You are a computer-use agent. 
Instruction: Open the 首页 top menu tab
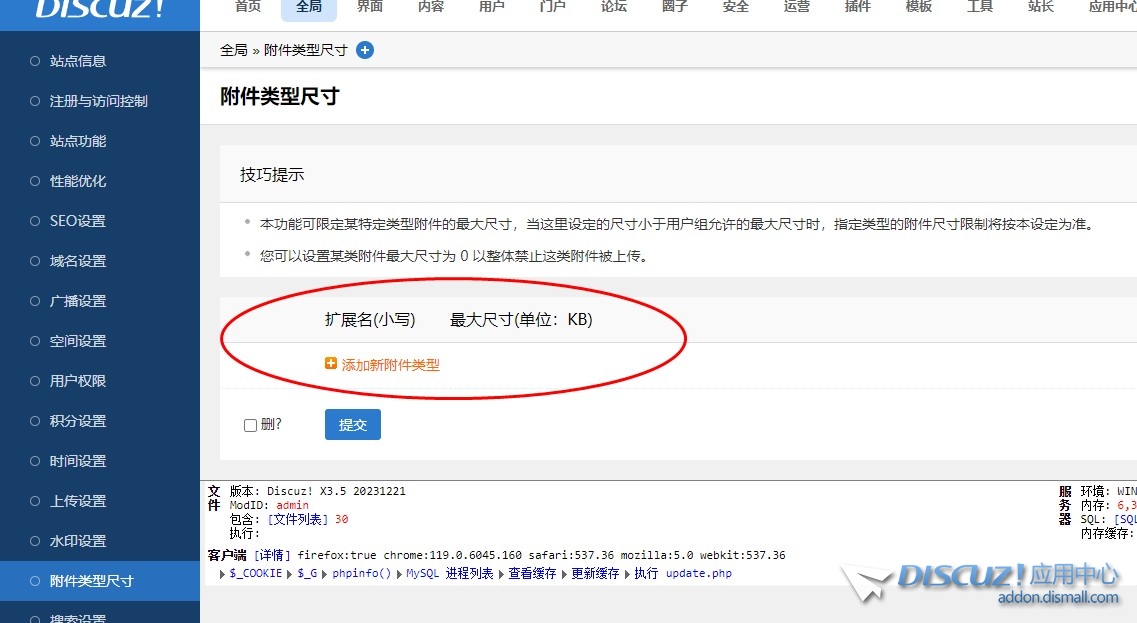(x=248, y=7)
